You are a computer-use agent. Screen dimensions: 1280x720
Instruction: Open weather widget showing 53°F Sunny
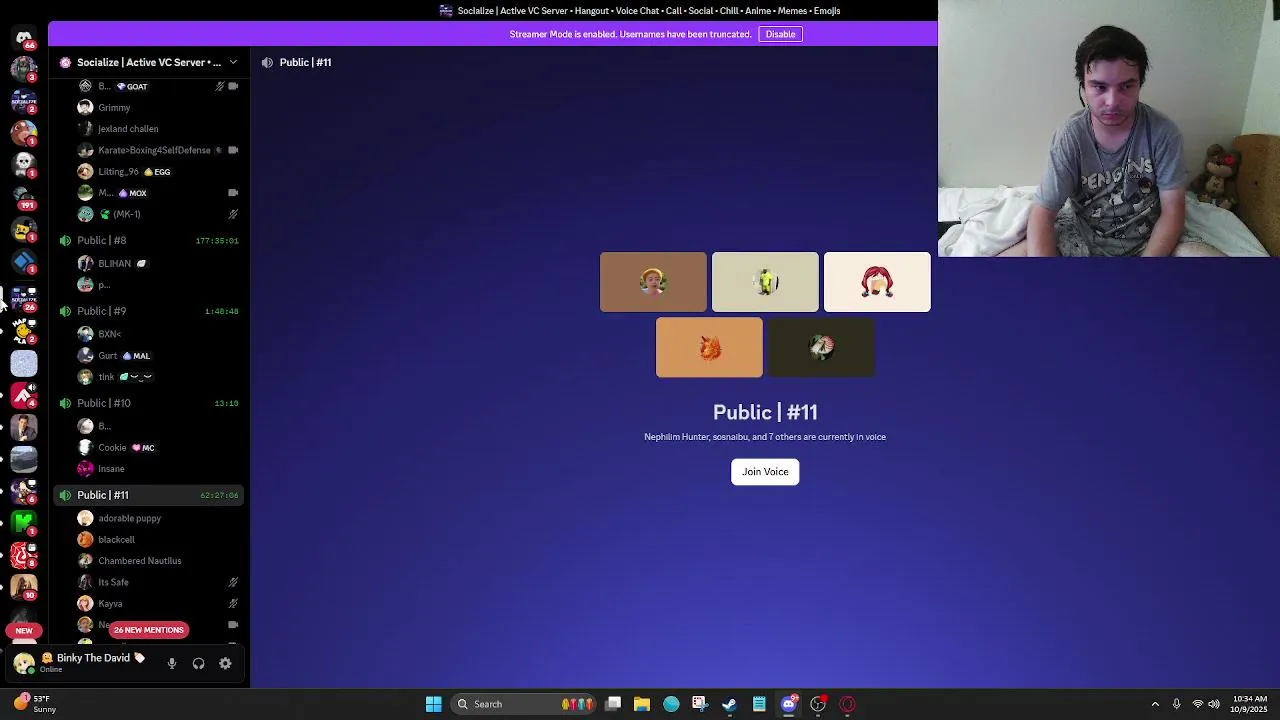pos(33,704)
